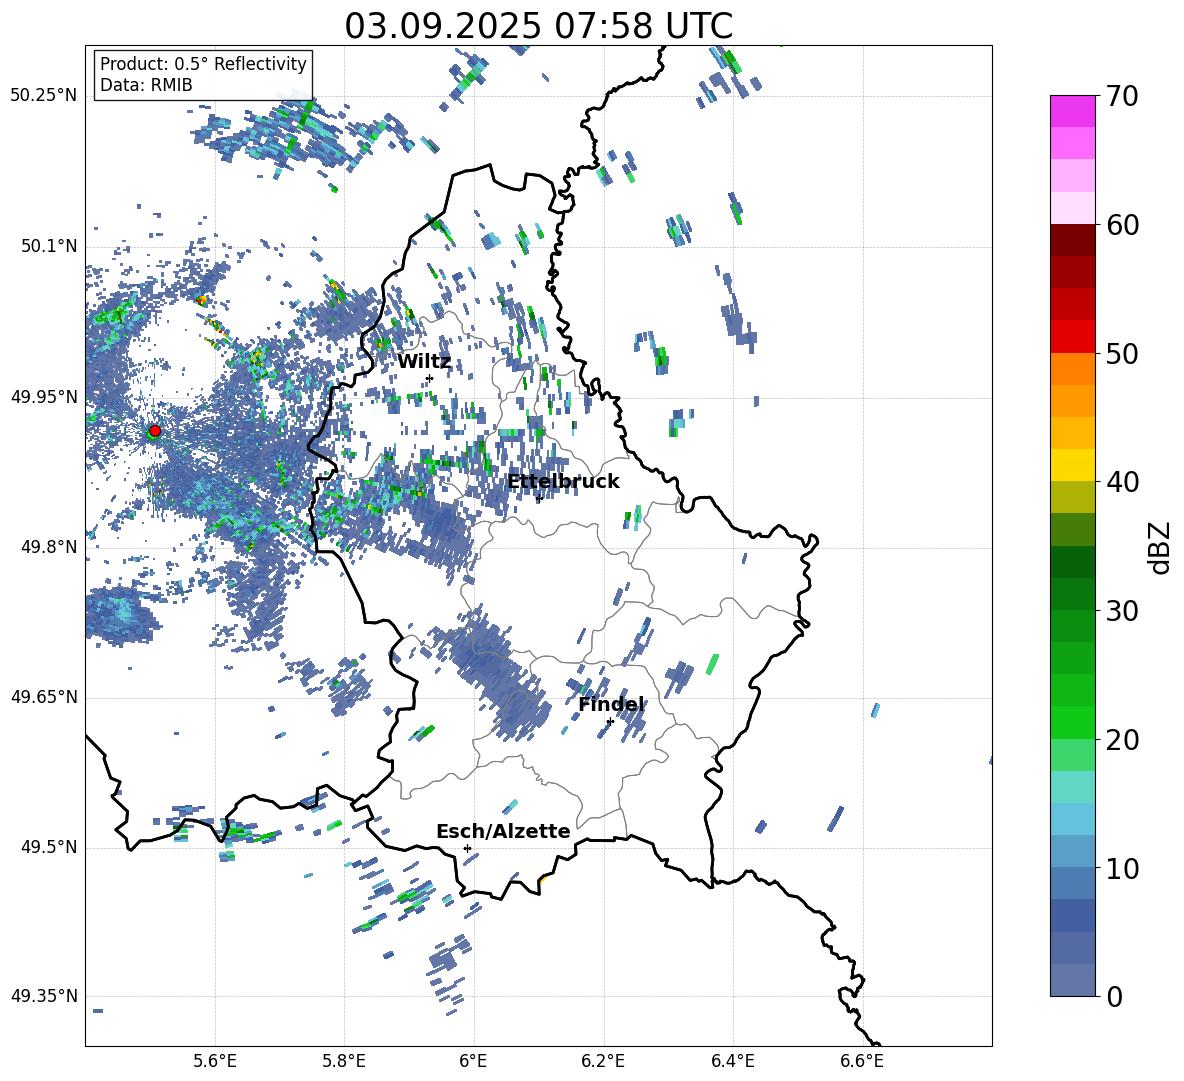Click the latitude label 49.95°N

click(44, 396)
